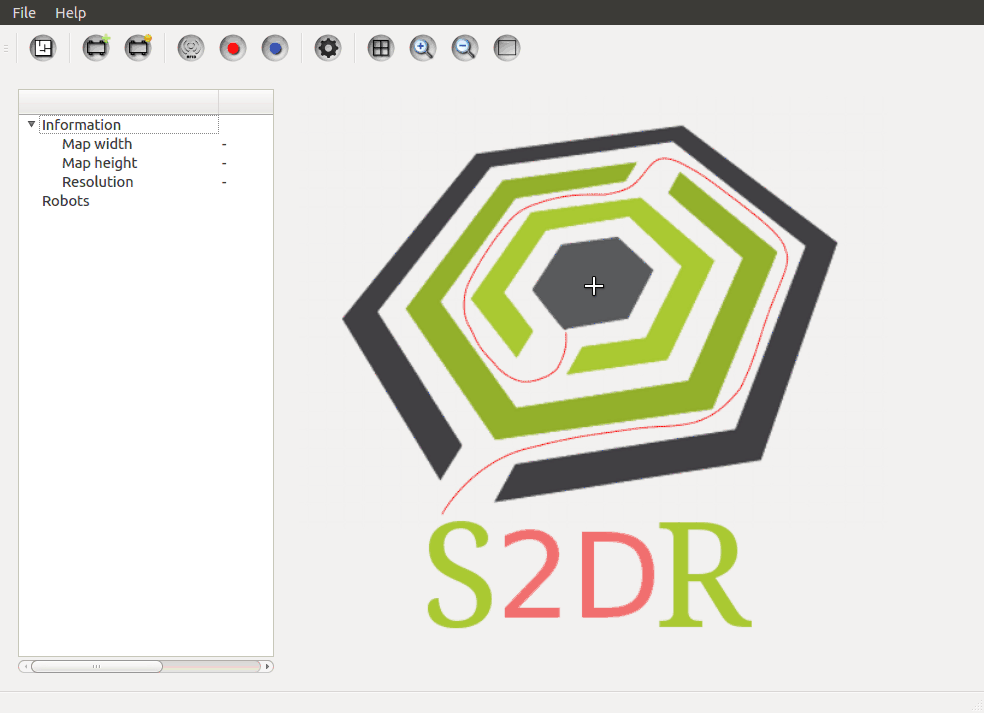
Task: Open the File menu
Action: pos(24,13)
